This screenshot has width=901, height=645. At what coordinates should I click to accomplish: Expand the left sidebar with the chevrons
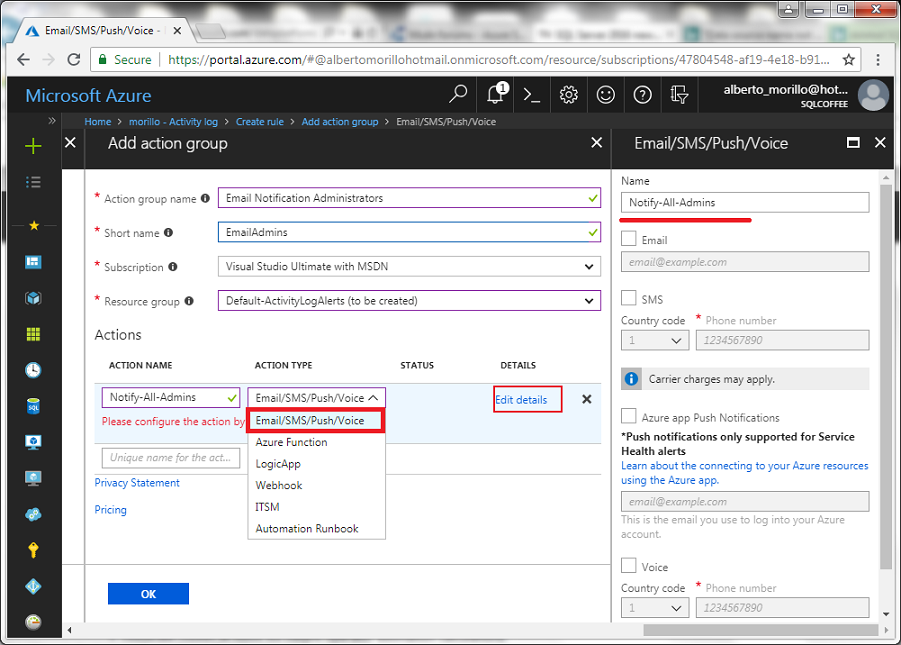pyautogui.click(x=52, y=121)
